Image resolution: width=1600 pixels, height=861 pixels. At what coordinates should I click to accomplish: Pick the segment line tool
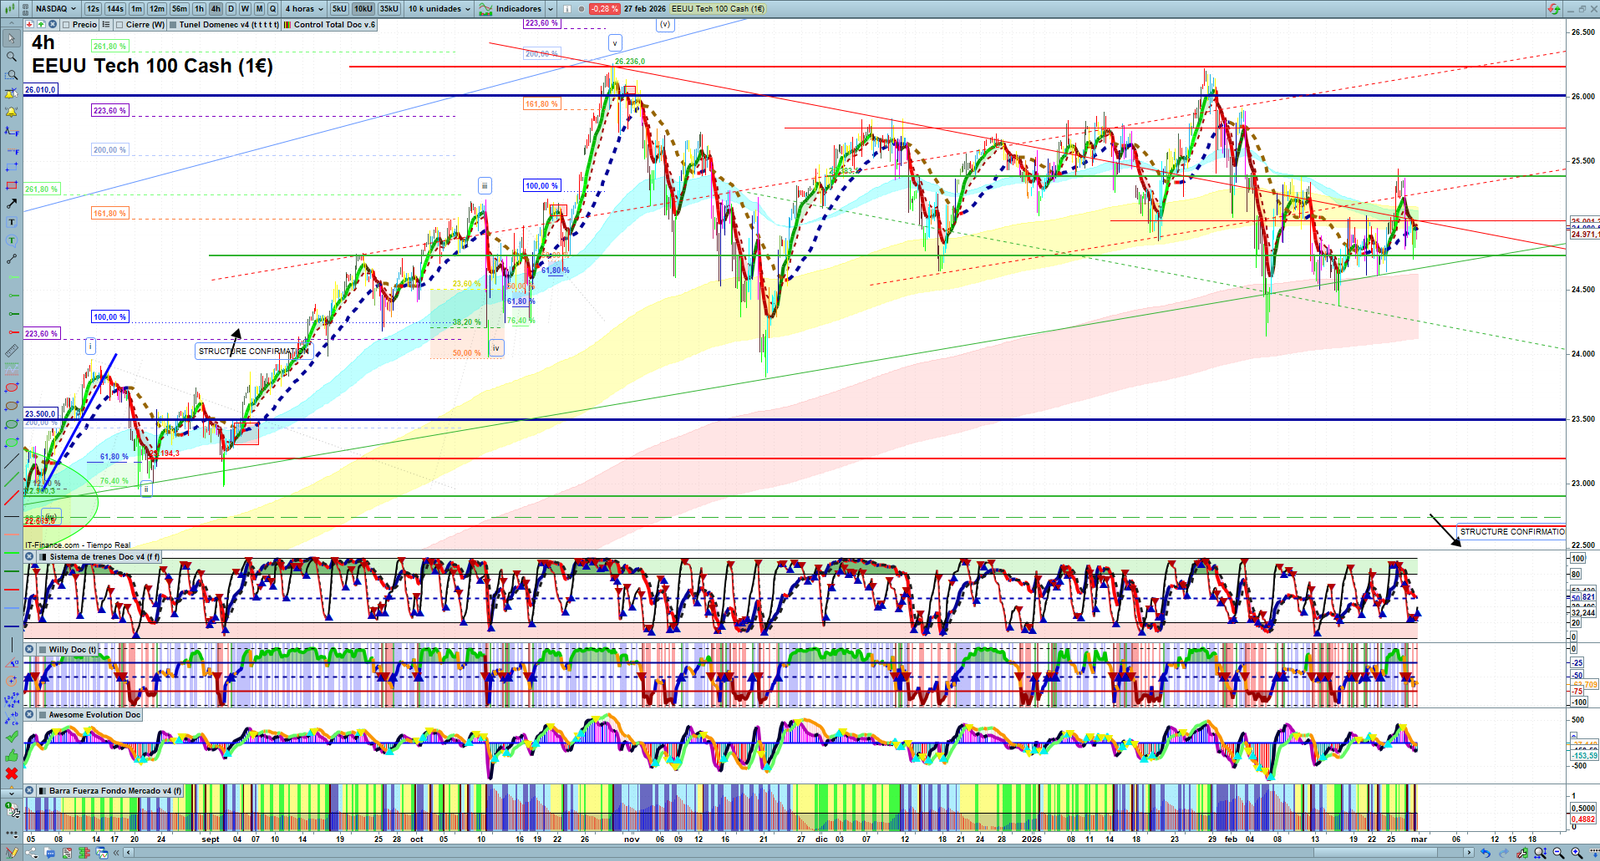coord(11,259)
